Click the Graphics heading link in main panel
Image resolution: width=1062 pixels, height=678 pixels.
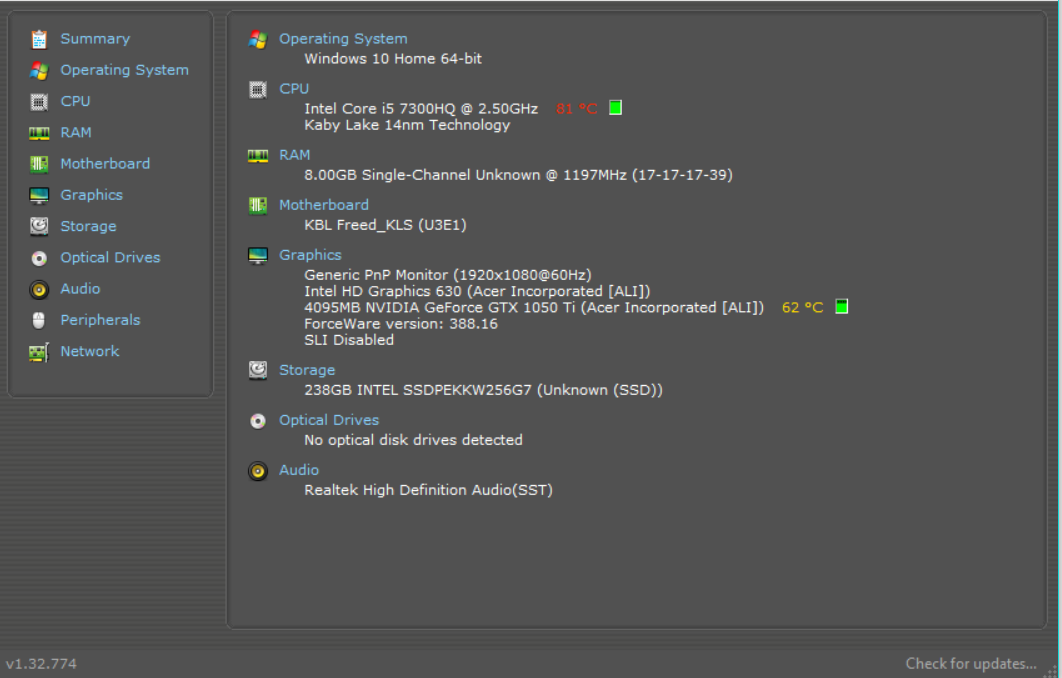(310, 255)
